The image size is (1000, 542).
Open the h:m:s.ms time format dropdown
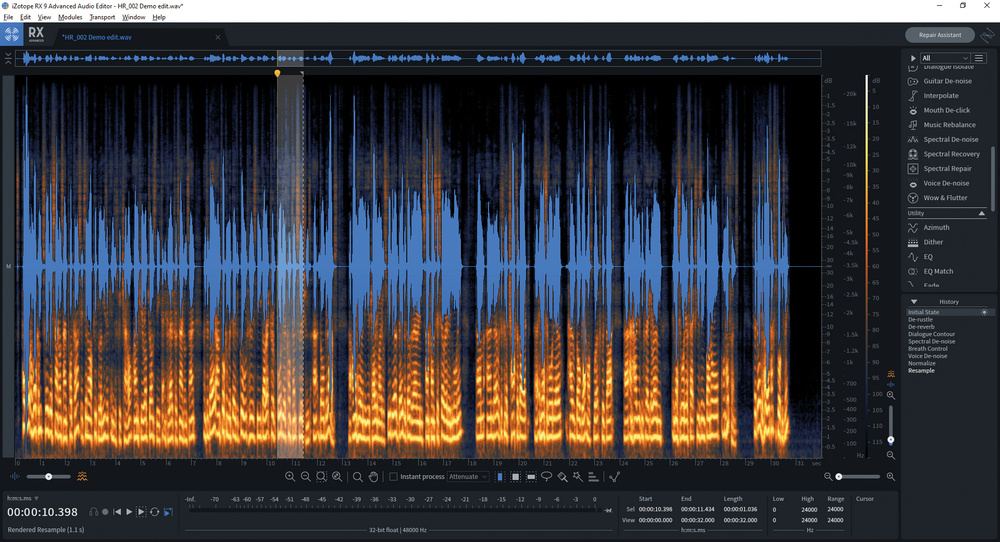tap(23, 498)
